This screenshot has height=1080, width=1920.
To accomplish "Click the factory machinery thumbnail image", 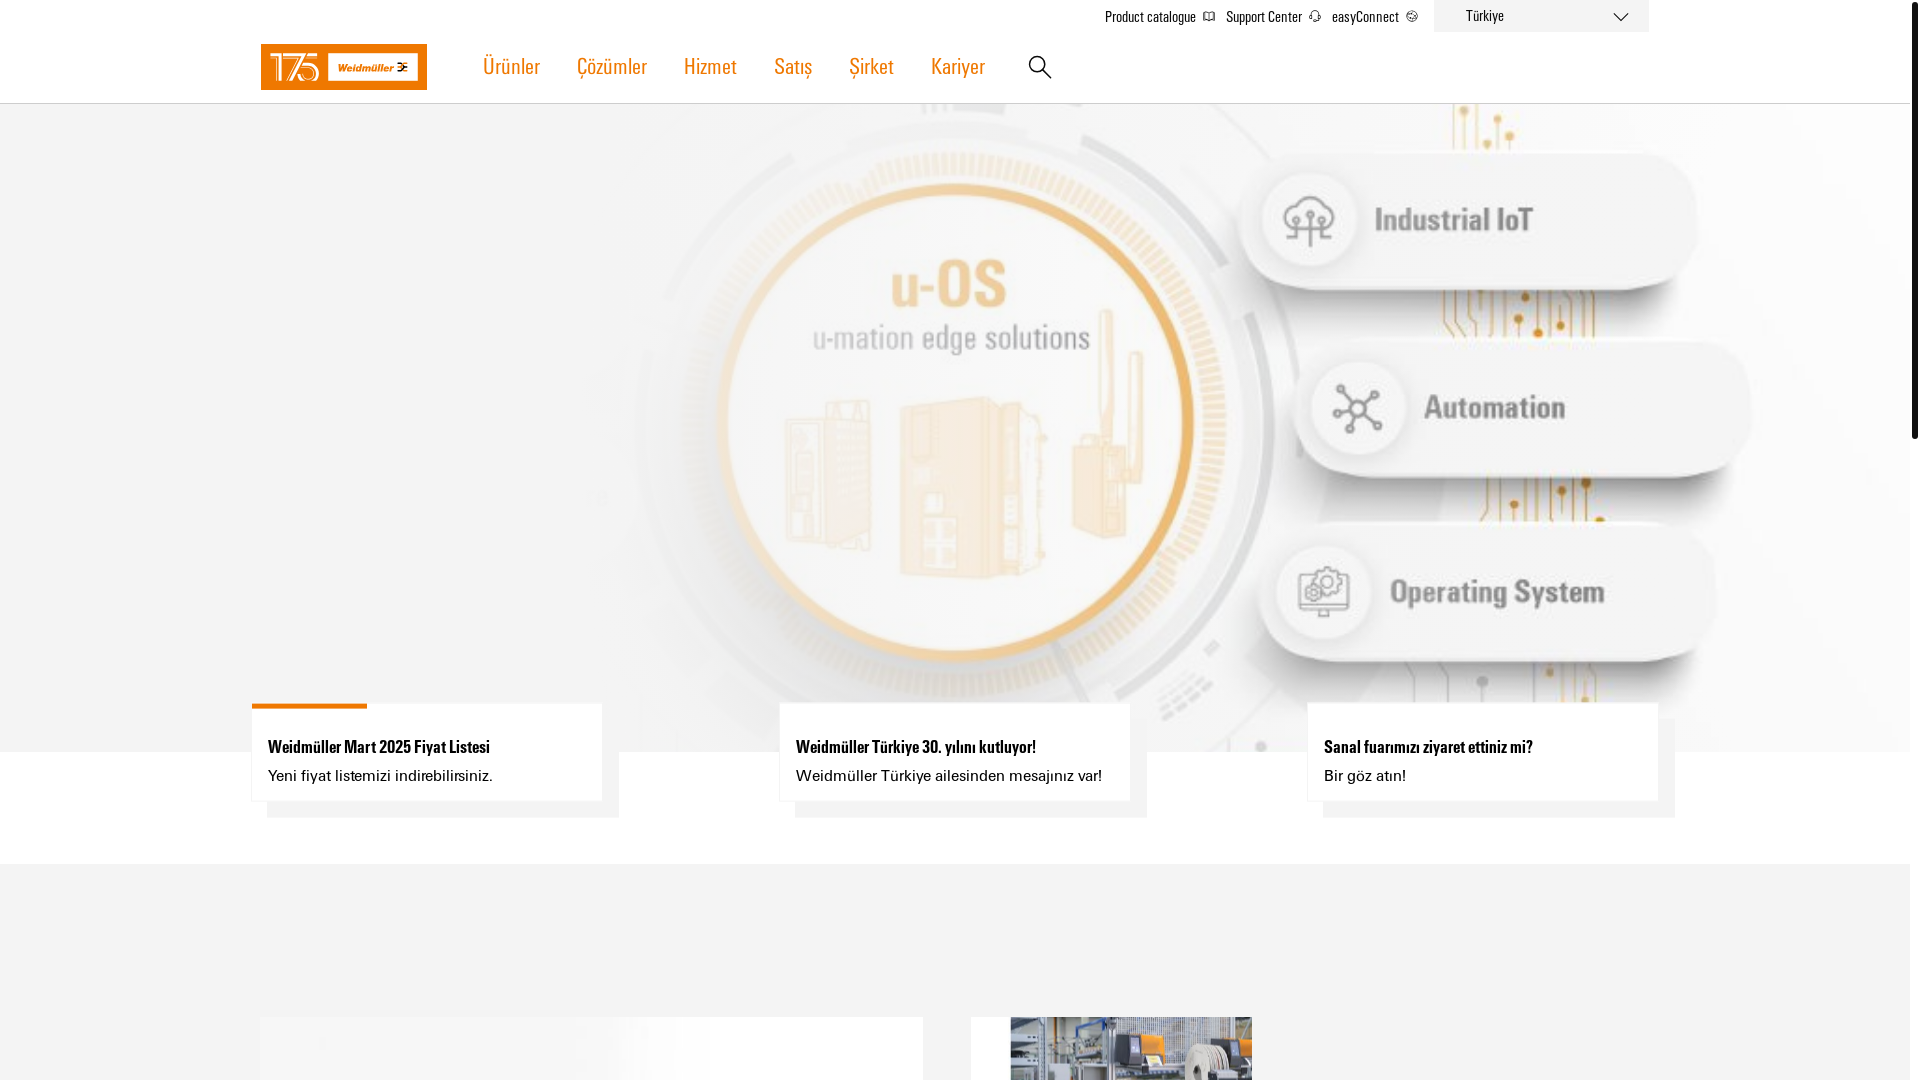I will (1131, 1048).
